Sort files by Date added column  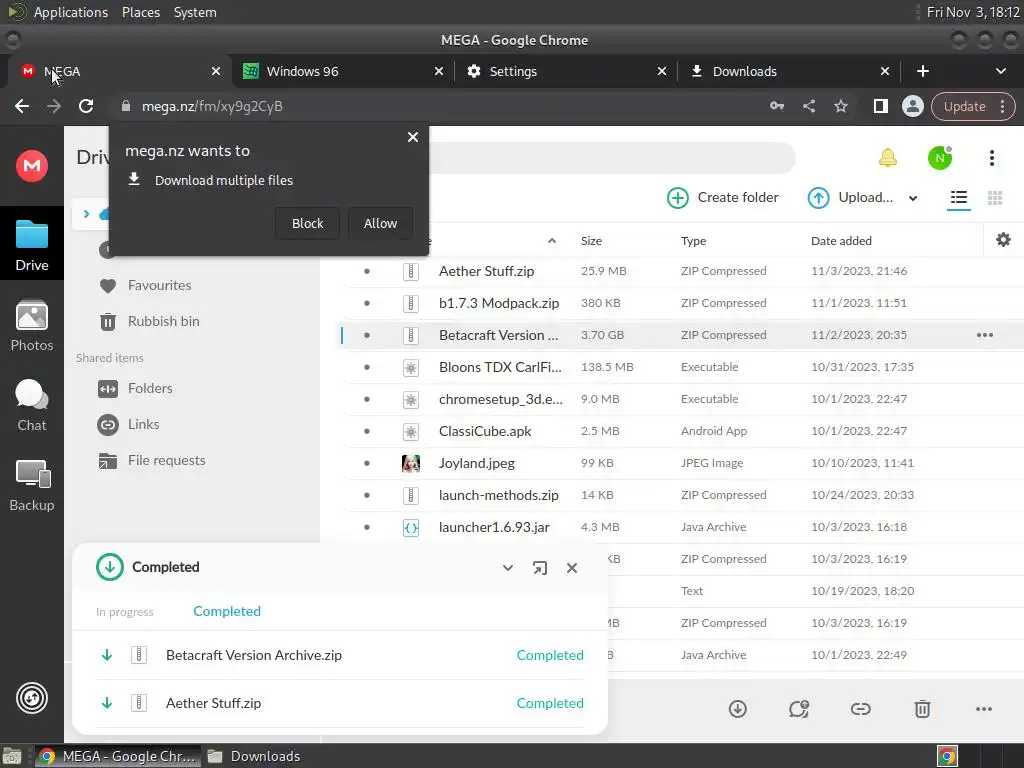pos(841,240)
